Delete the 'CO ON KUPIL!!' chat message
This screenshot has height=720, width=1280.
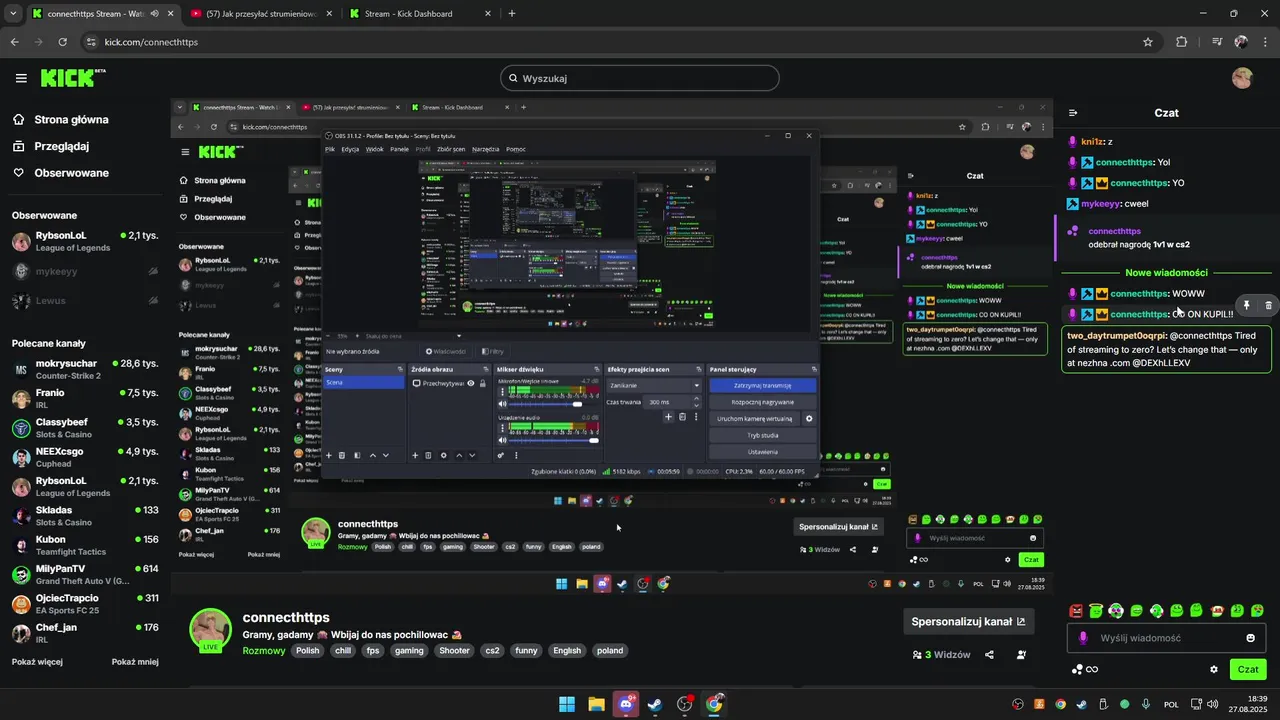coord(1269,305)
